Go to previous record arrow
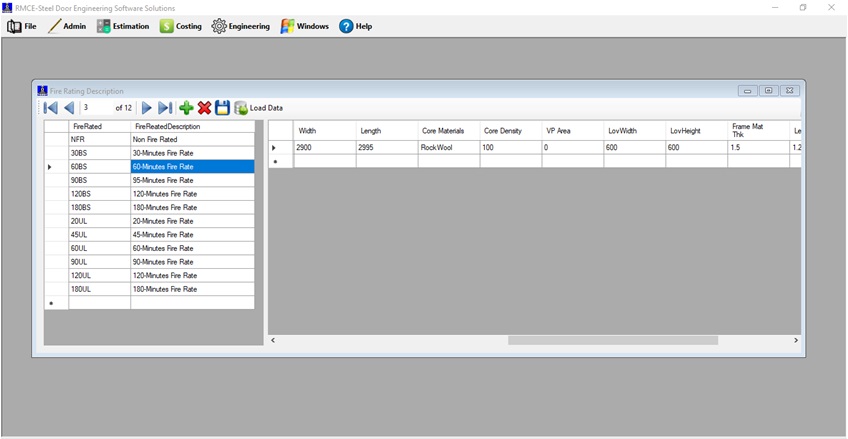The width and height of the screenshot is (848, 439). 69,108
